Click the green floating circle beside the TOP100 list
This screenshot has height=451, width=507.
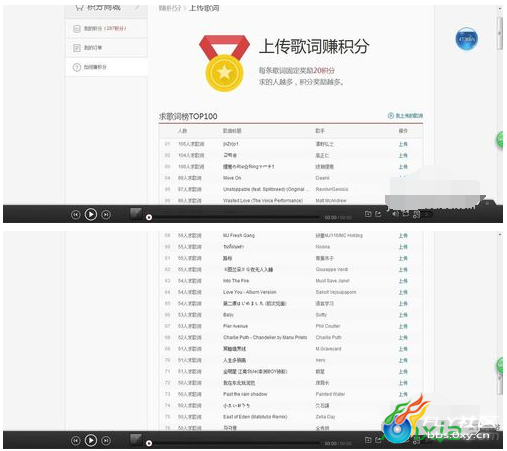pyautogui.click(x=500, y=140)
